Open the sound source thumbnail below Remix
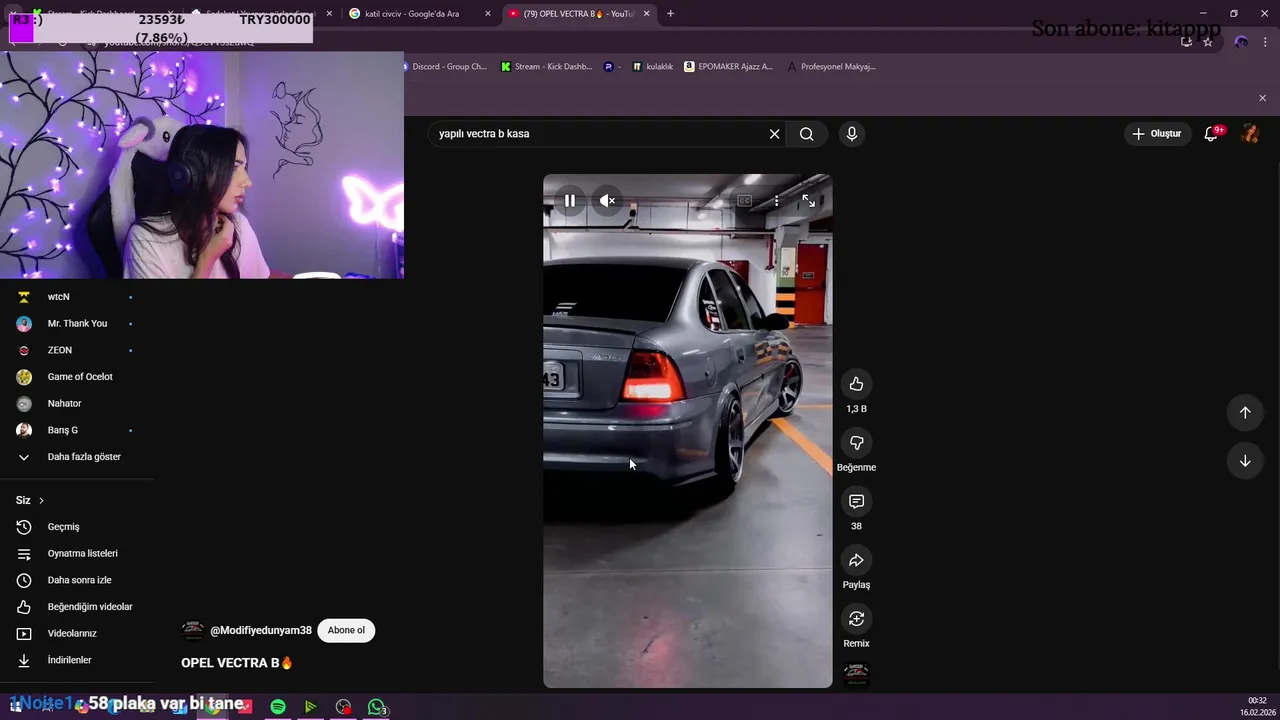 coord(856,675)
